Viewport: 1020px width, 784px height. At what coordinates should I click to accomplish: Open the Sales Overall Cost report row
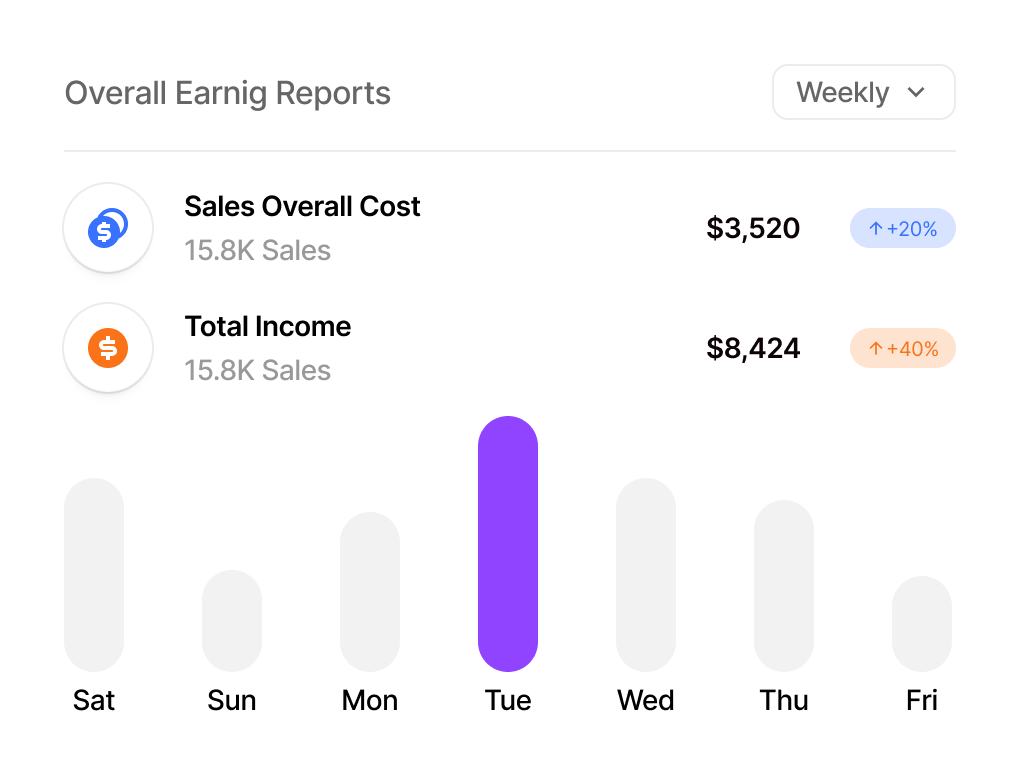(302, 206)
